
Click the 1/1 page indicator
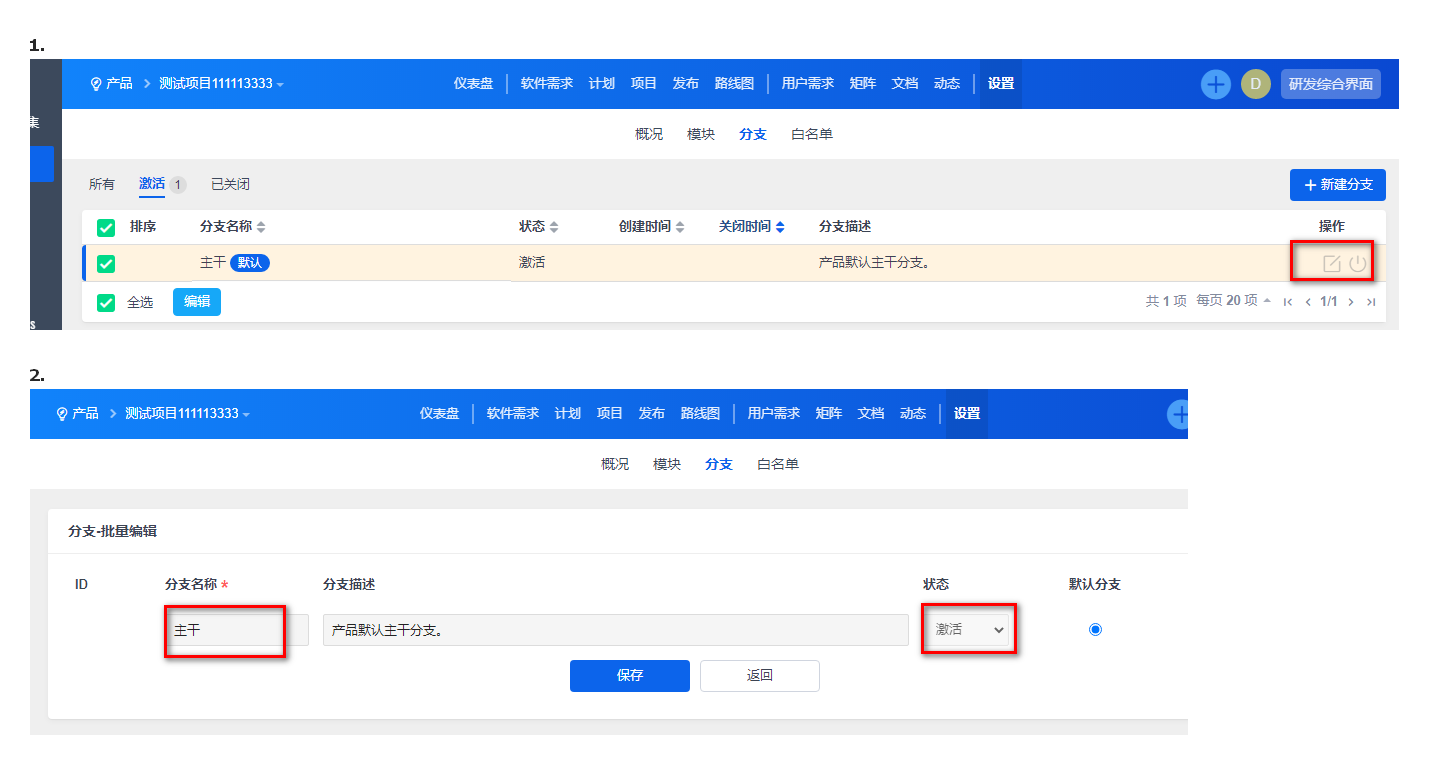point(1329,301)
